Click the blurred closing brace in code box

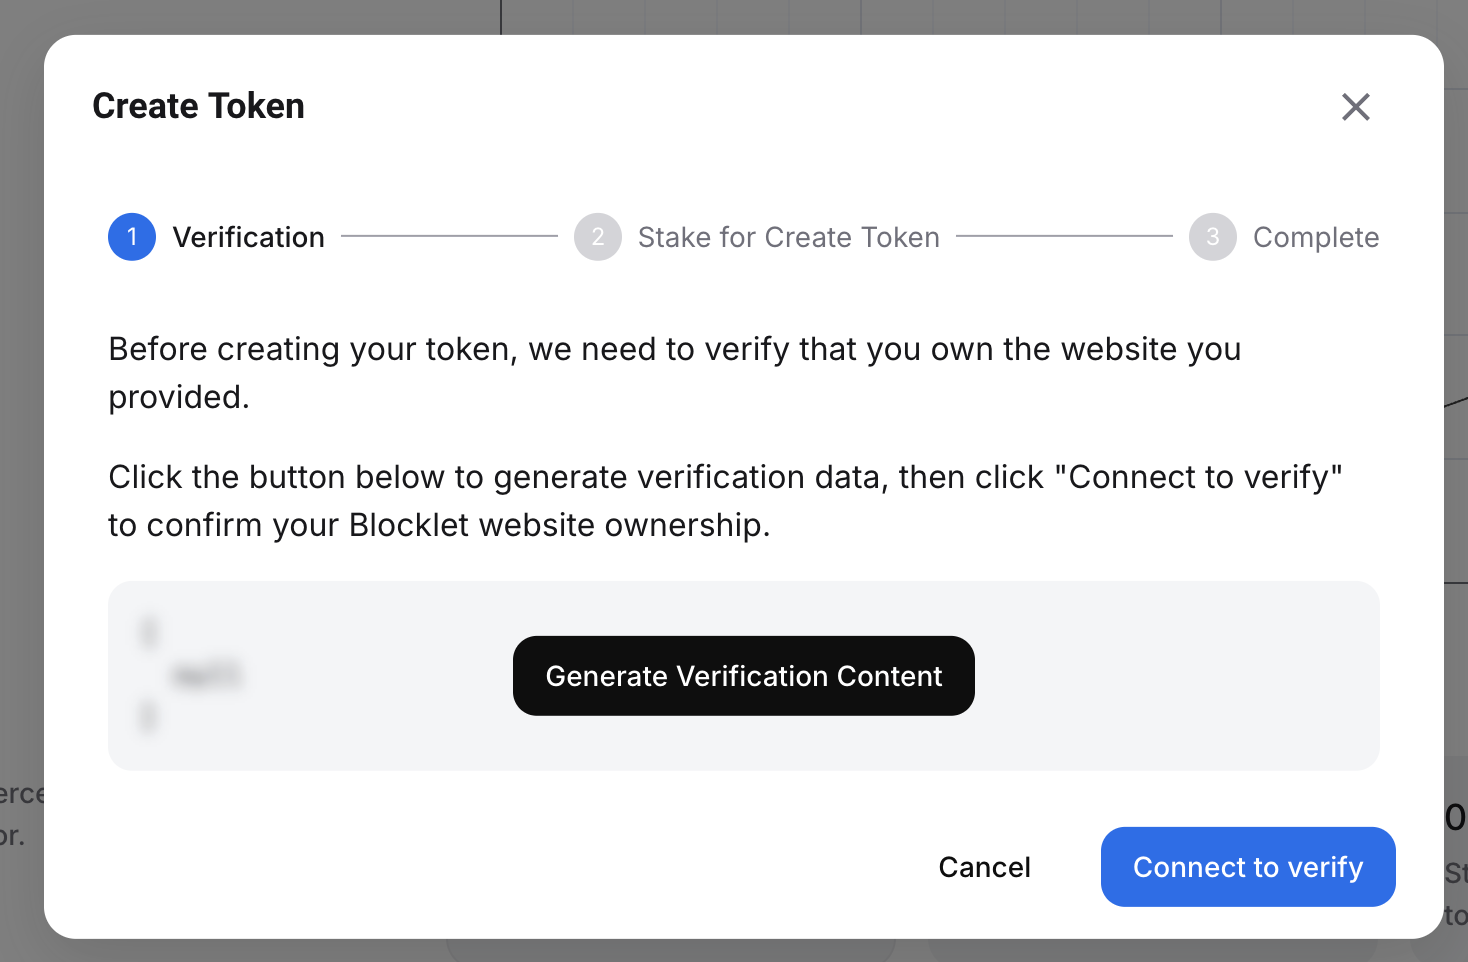[149, 717]
